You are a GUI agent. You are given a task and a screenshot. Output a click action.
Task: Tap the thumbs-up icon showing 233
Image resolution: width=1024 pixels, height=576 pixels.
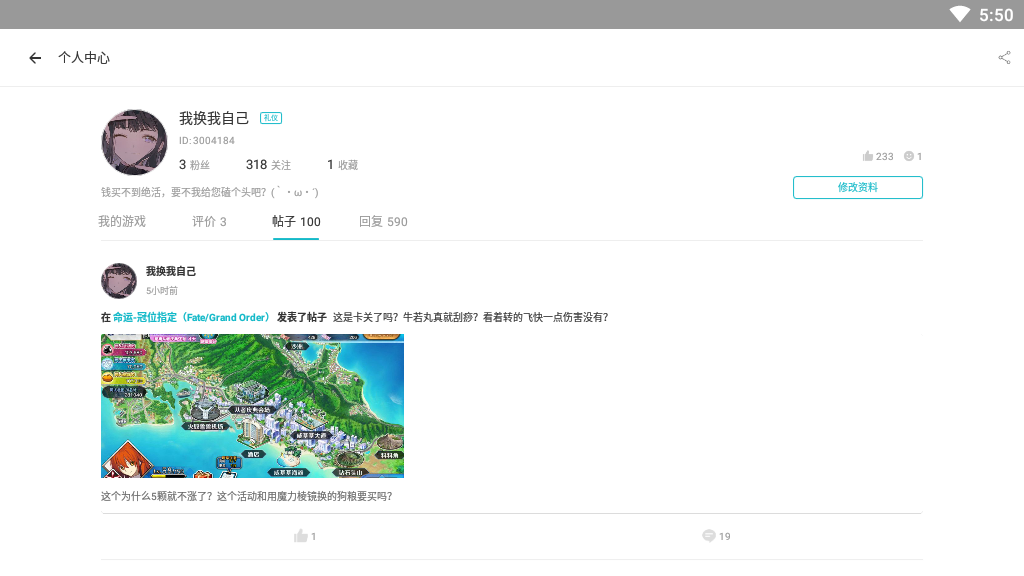(868, 156)
